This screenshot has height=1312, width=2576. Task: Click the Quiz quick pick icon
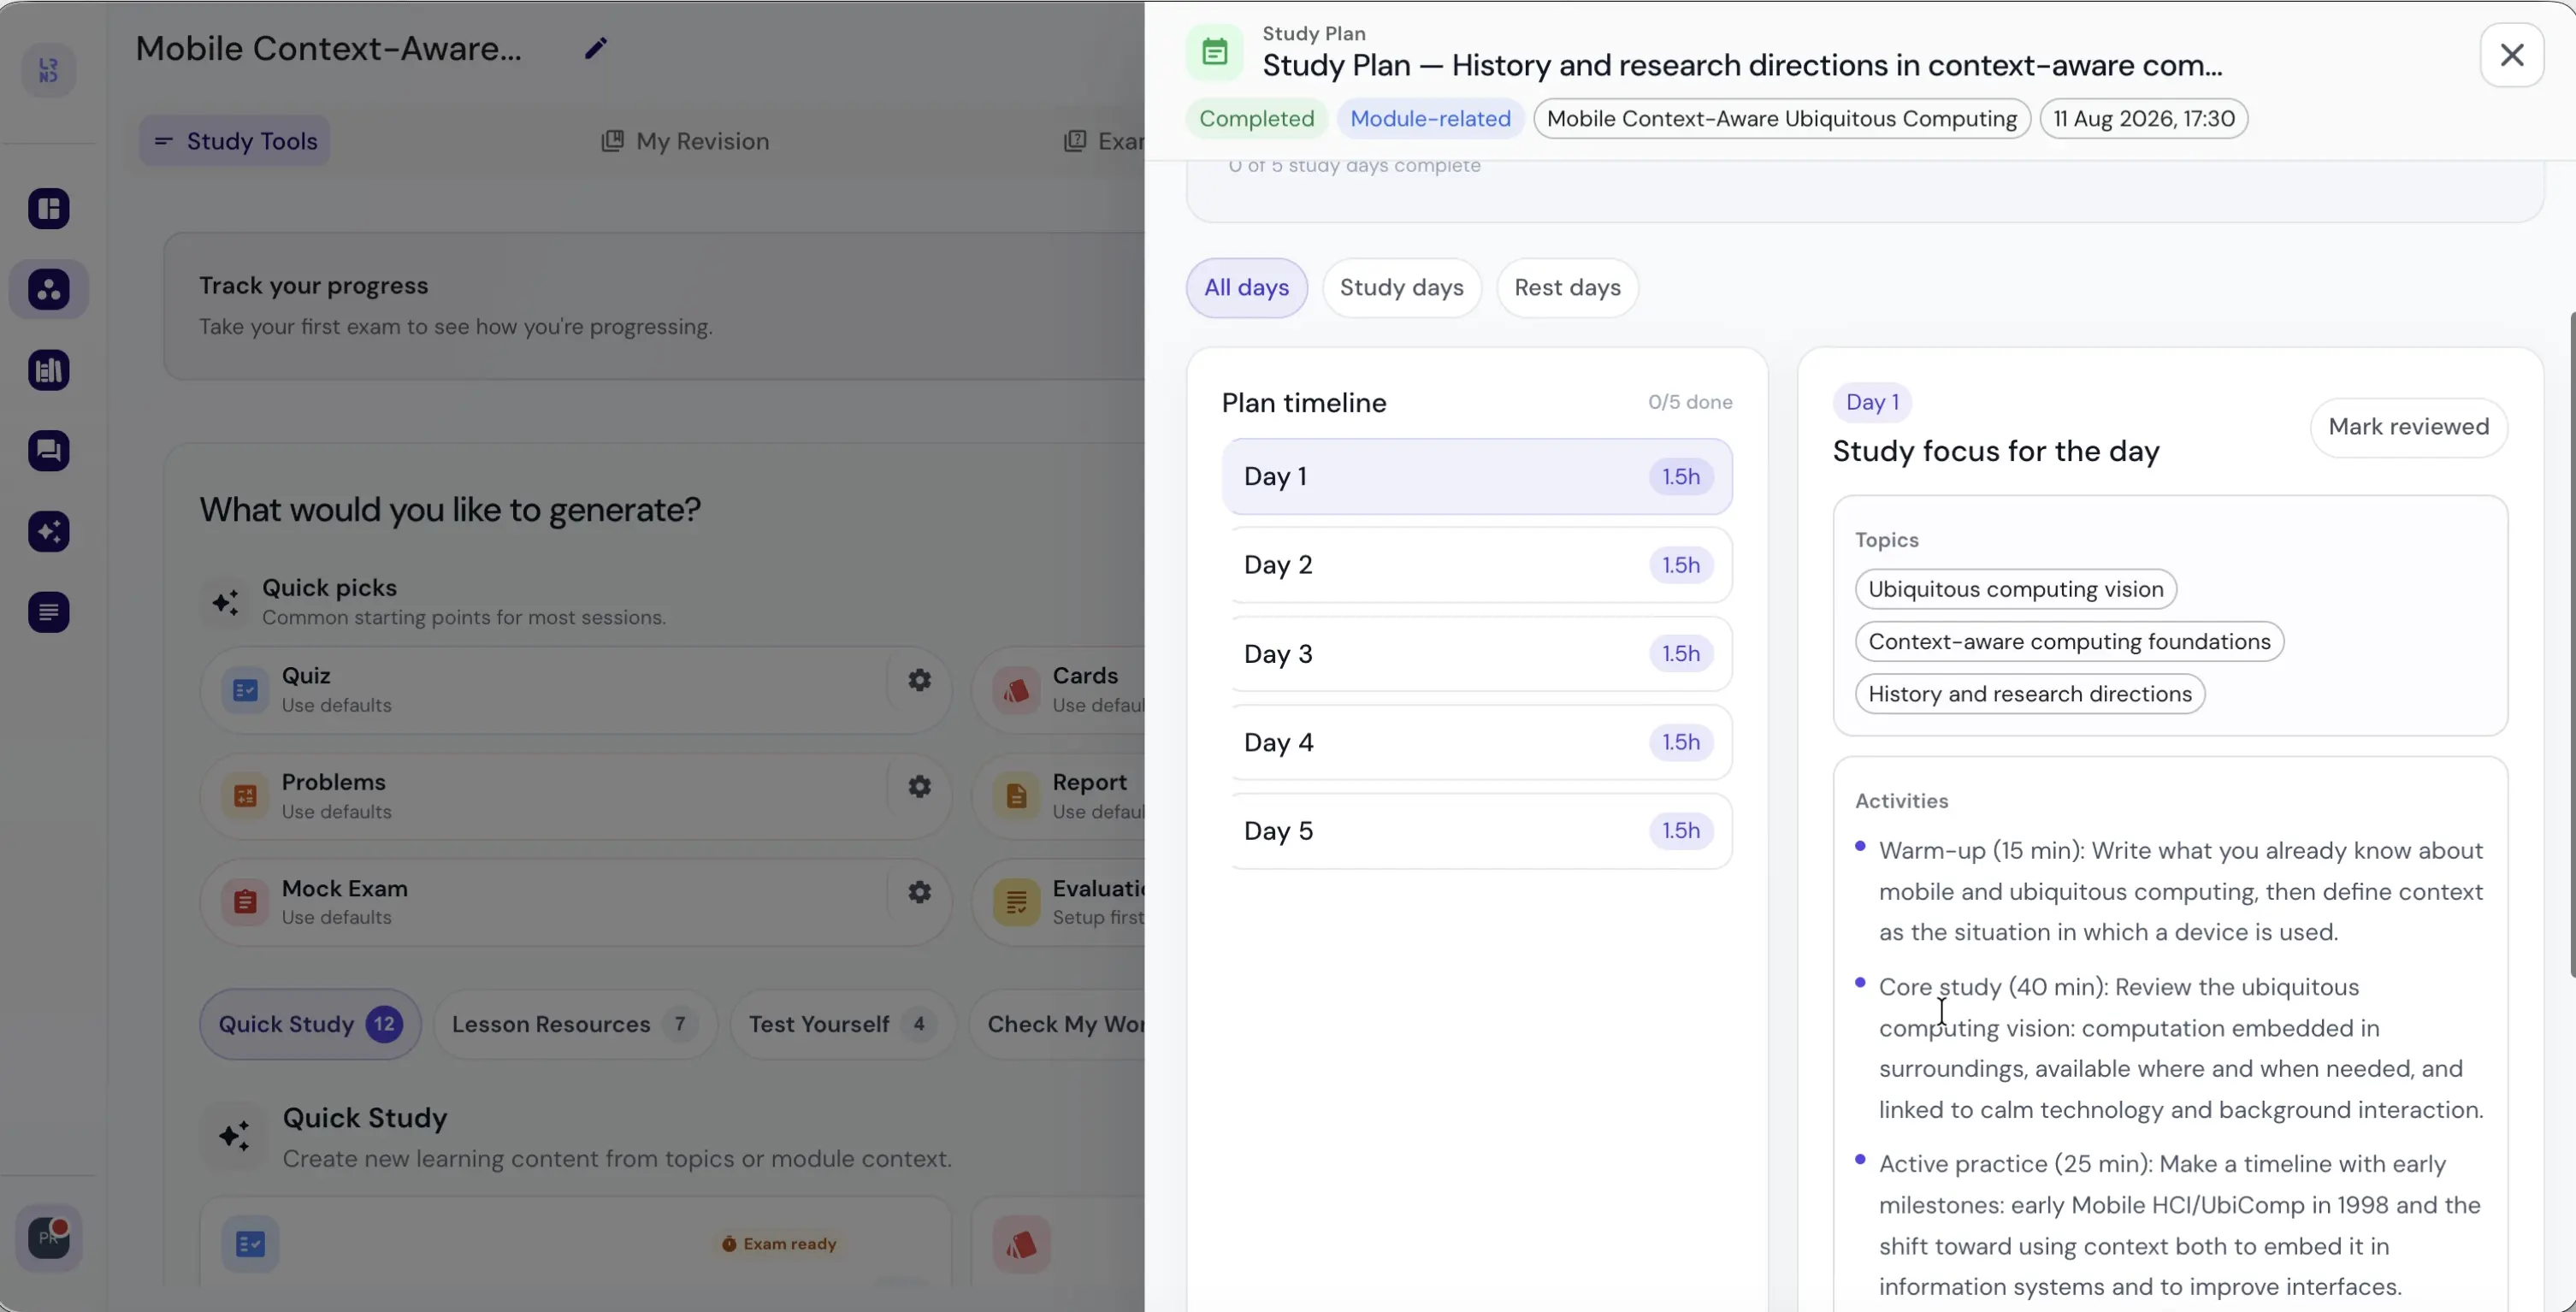[245, 690]
